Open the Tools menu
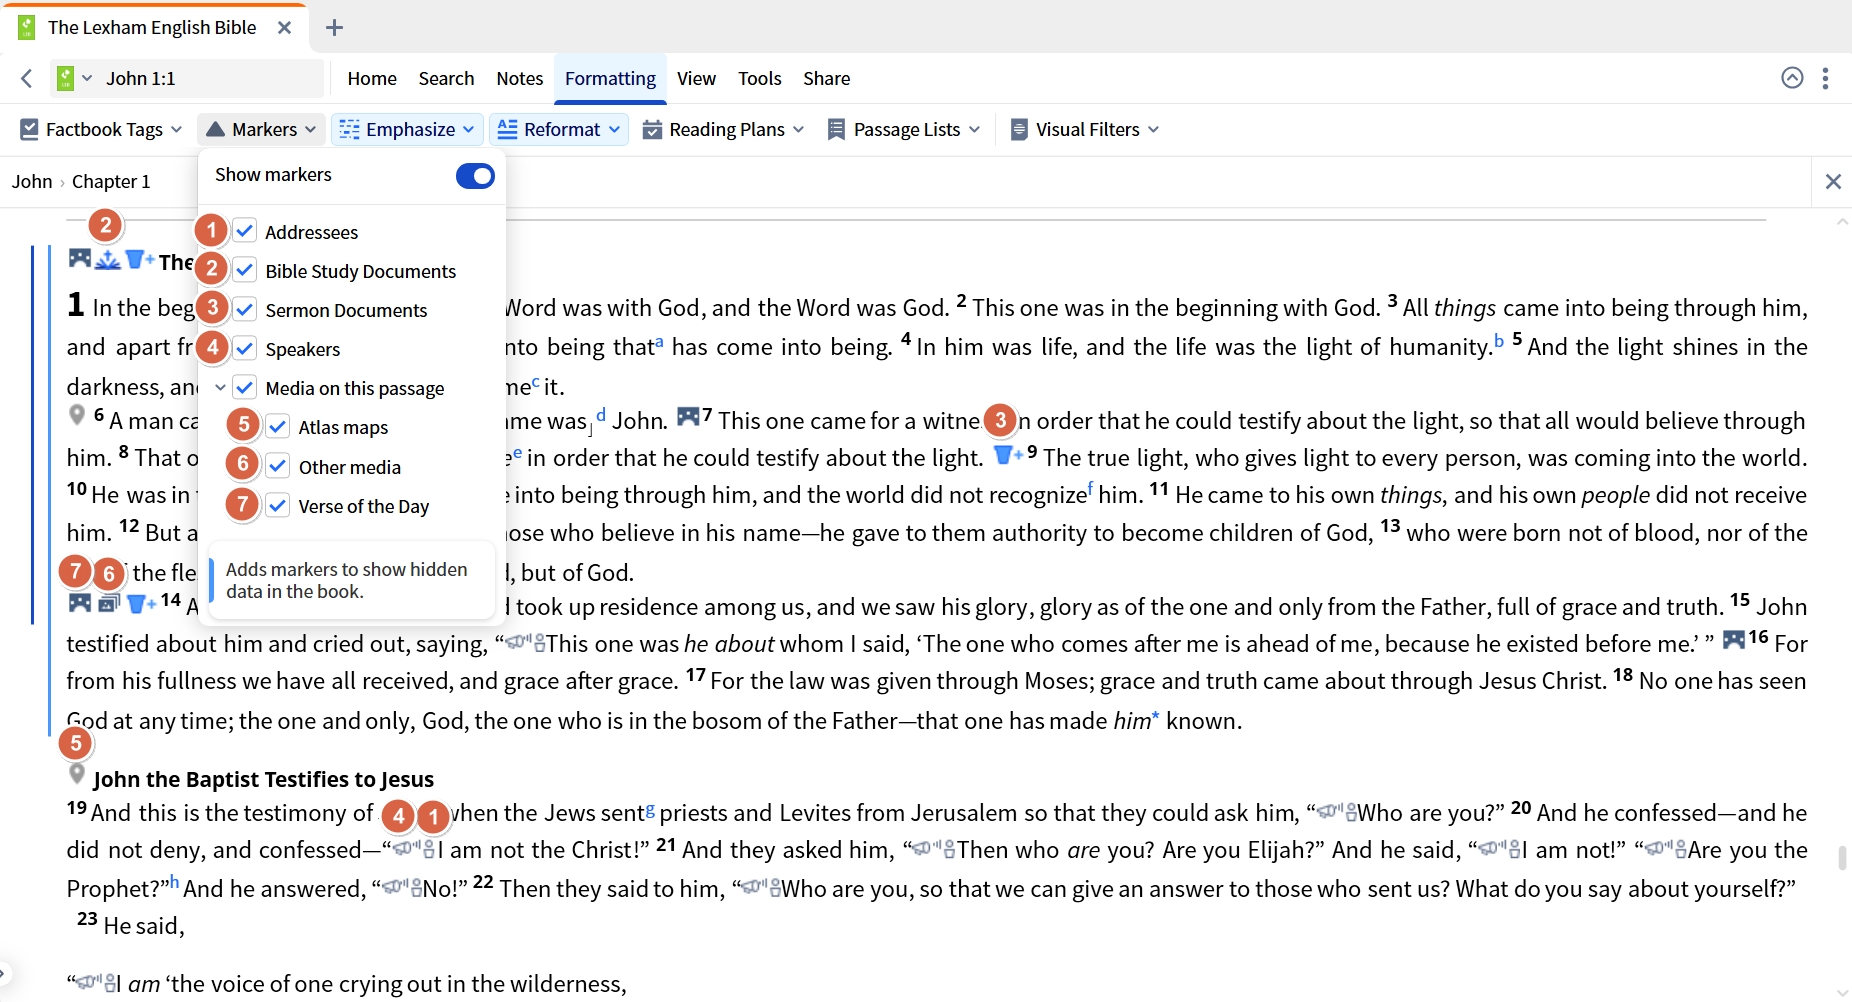 (760, 78)
